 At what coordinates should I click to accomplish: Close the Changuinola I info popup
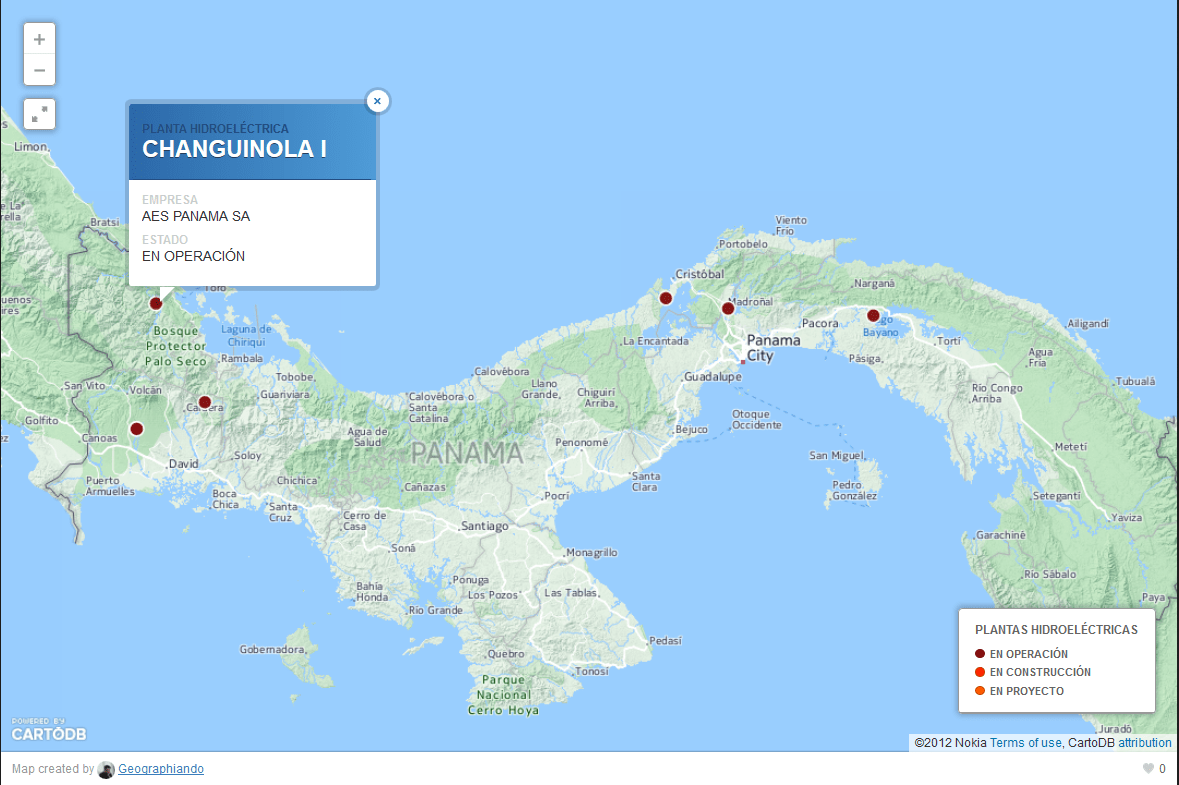377,101
